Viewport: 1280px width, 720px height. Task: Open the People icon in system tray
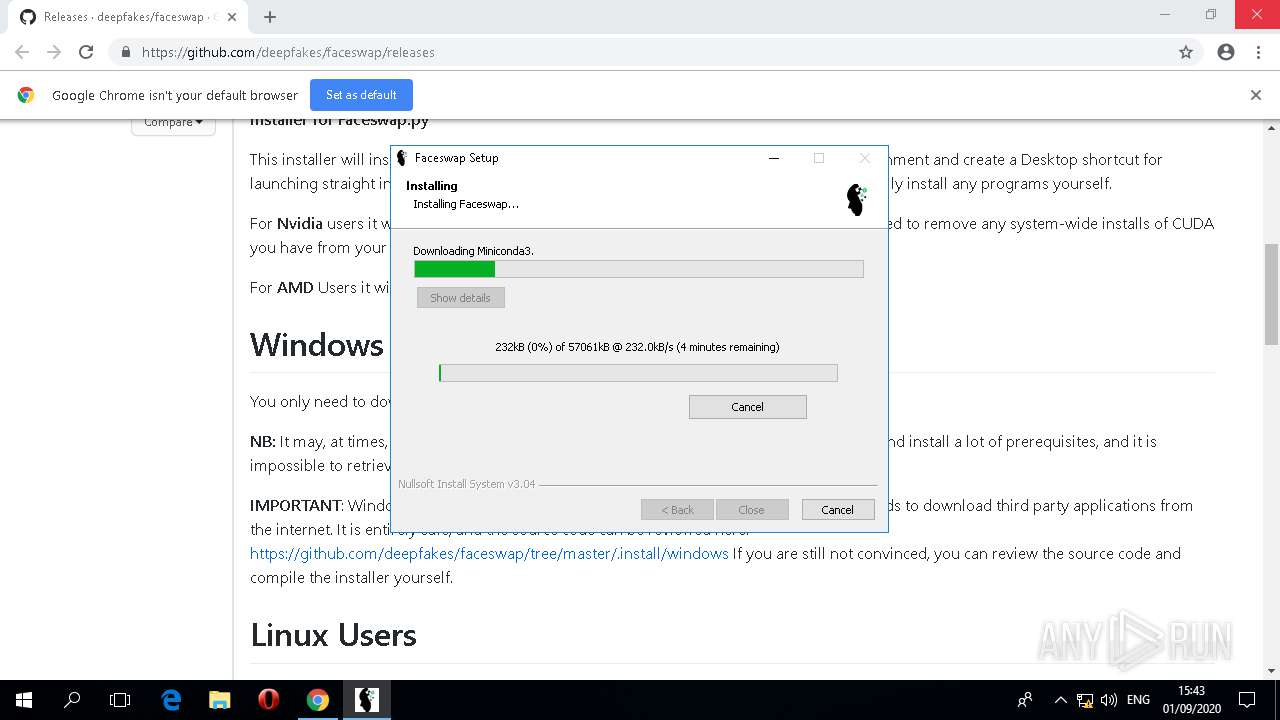pos(1025,700)
